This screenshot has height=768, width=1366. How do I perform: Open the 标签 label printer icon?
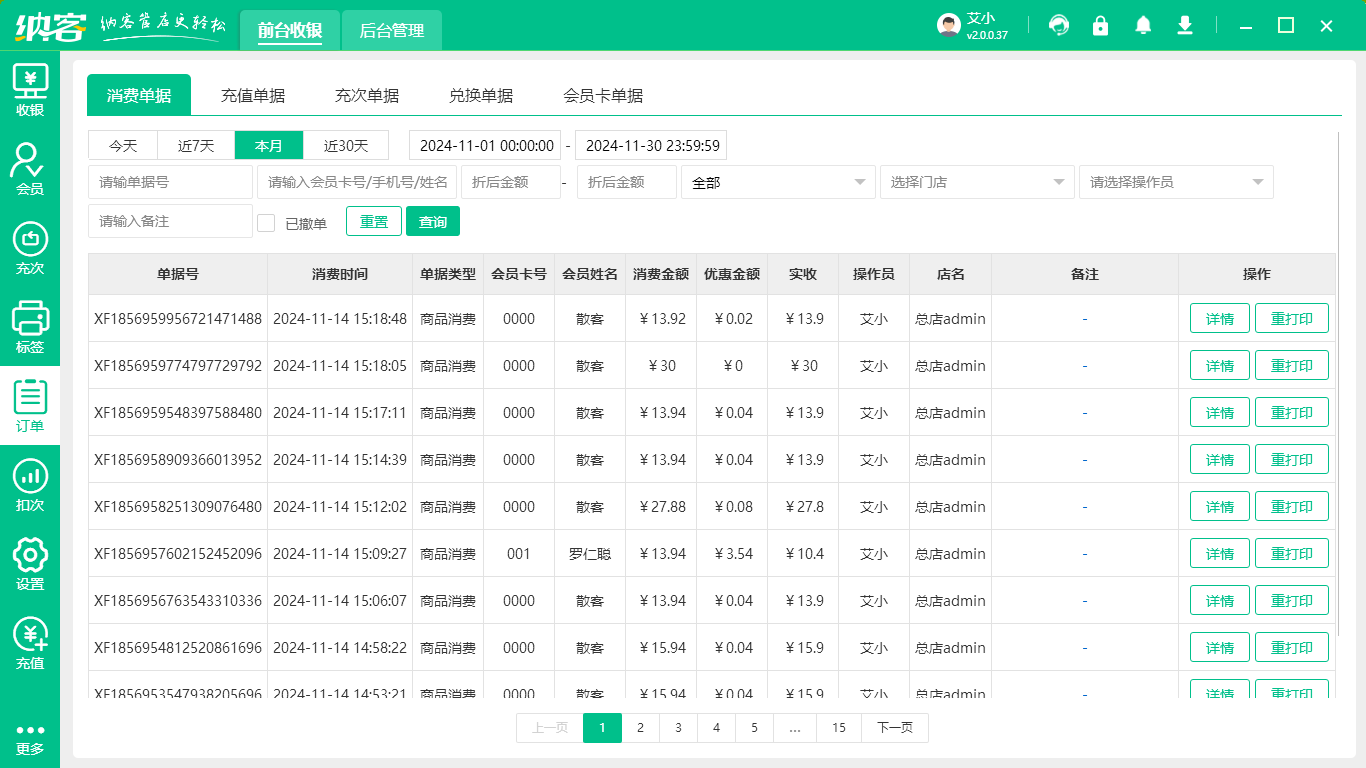(30, 327)
